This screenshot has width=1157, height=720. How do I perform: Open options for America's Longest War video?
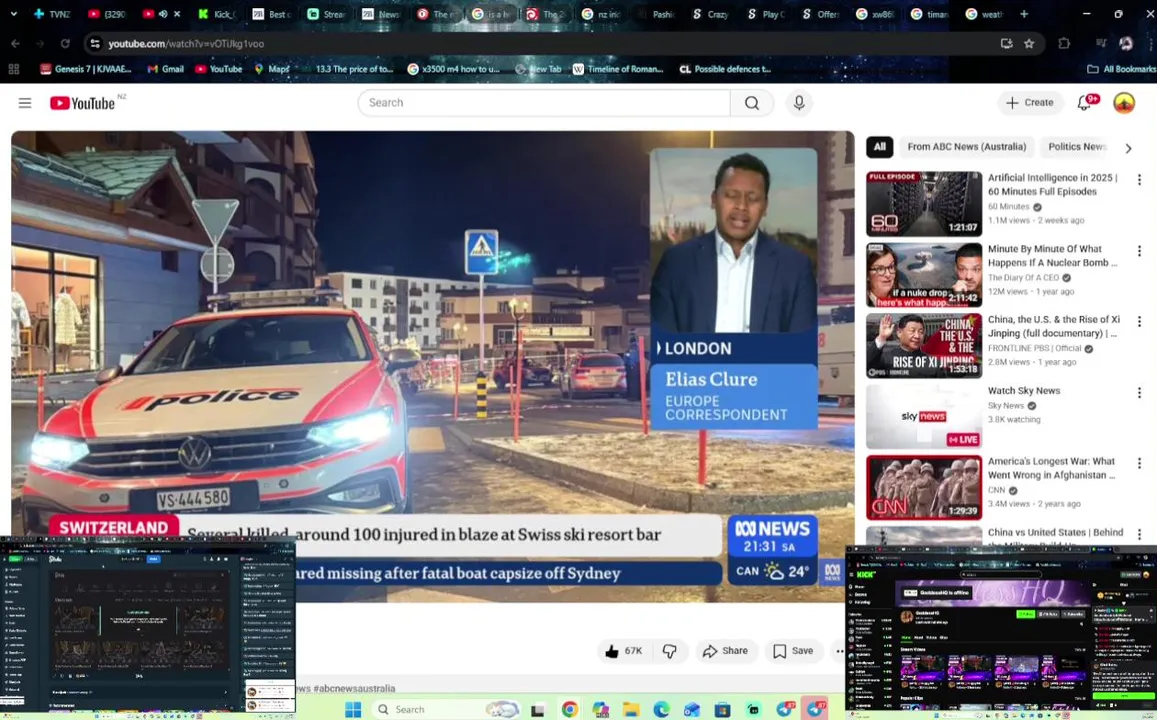coord(1139,463)
